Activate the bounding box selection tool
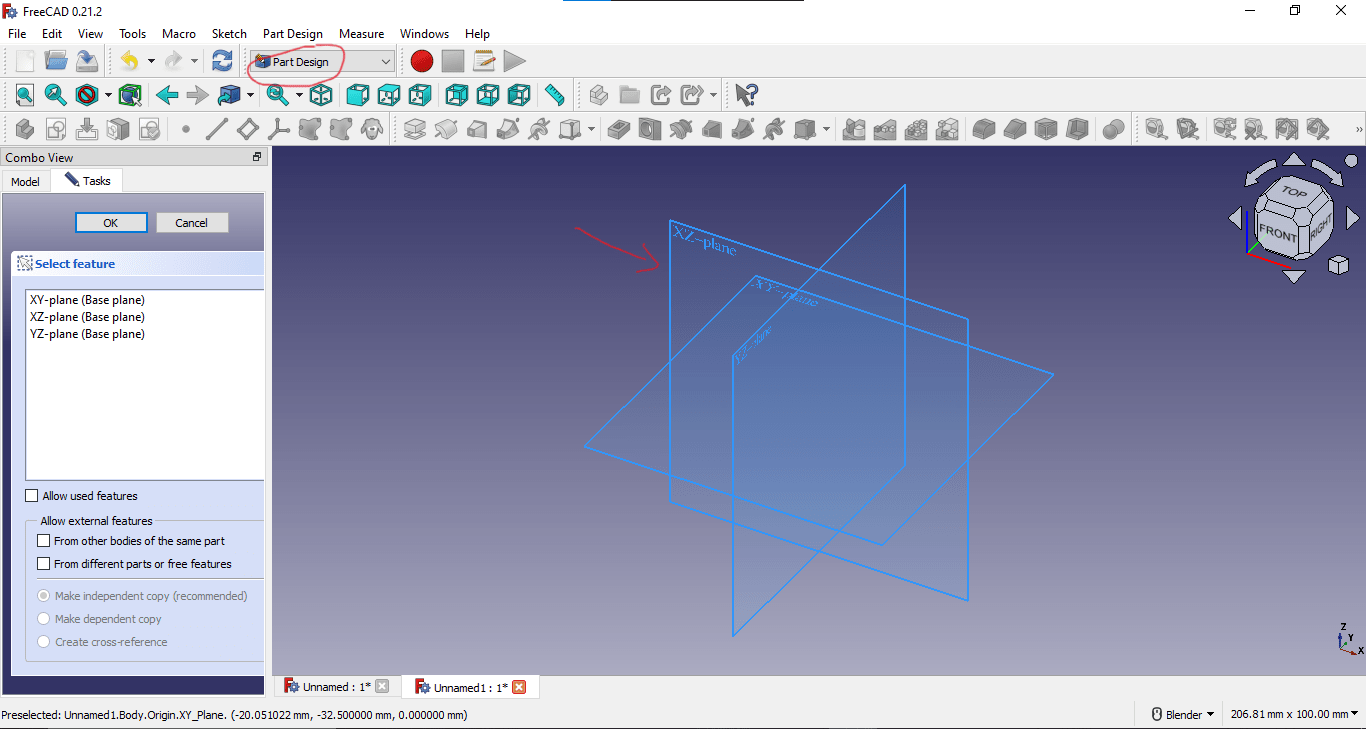The image size is (1366, 729). click(130, 95)
